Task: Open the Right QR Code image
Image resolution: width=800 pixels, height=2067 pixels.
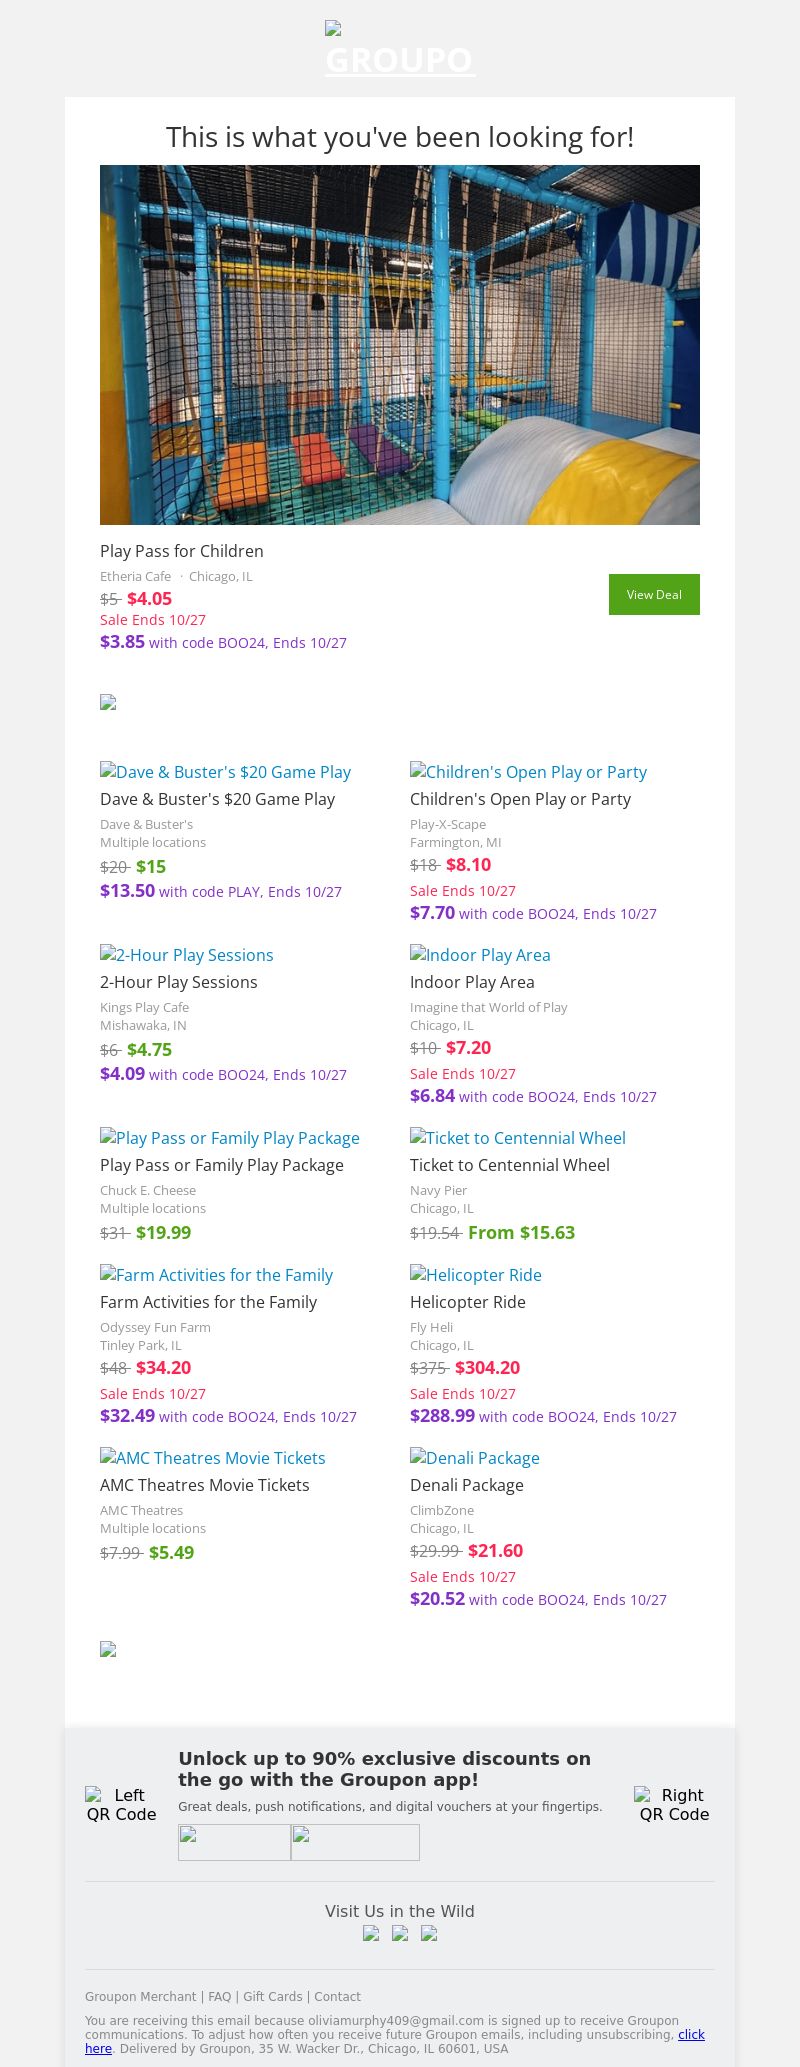Action: point(674,1804)
